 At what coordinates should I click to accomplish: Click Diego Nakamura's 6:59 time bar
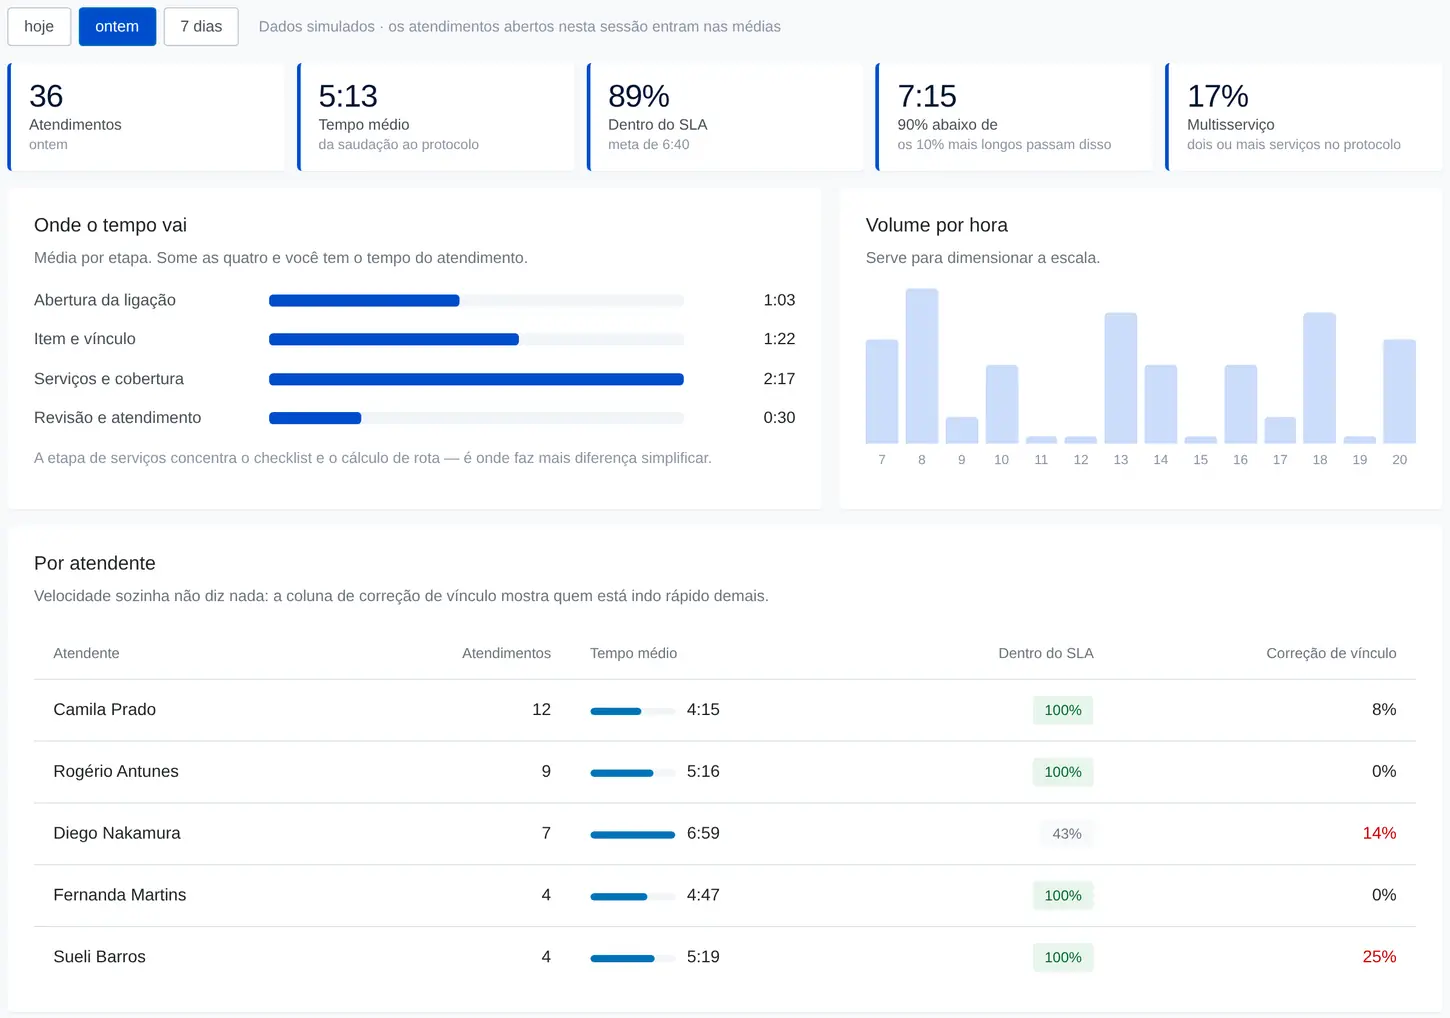633,835
